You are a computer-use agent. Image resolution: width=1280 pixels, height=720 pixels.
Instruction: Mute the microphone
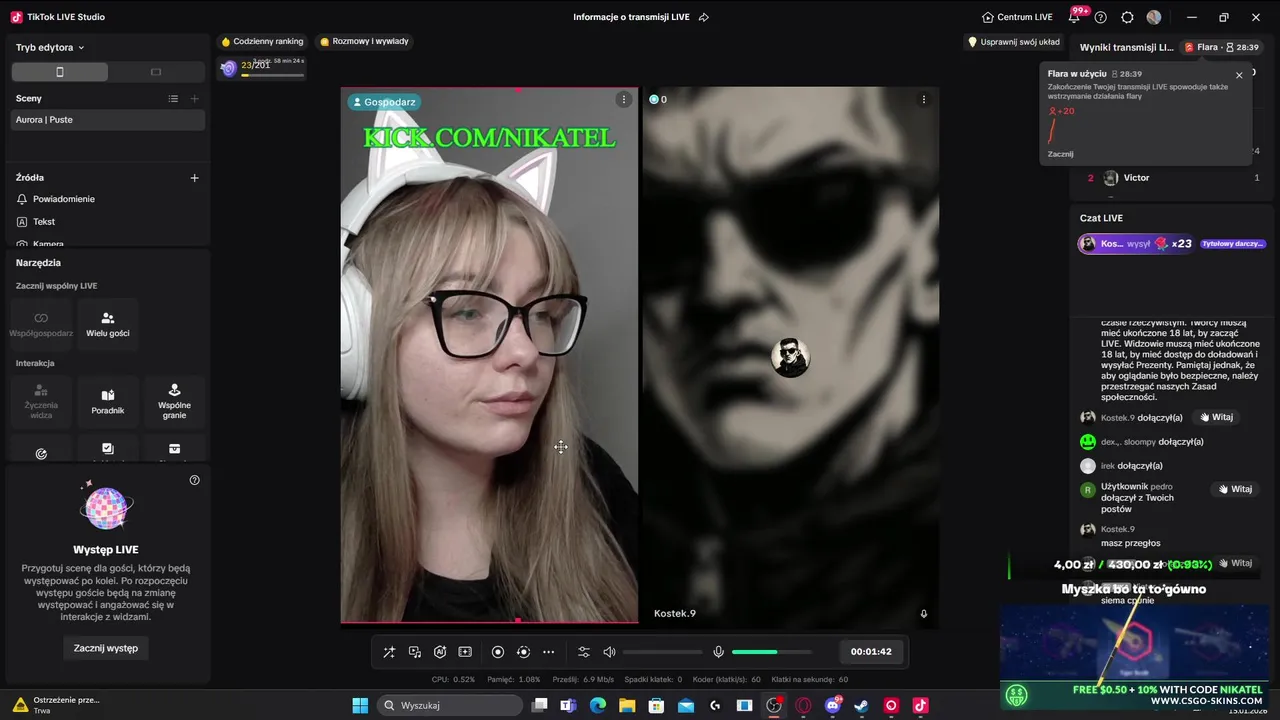pyautogui.click(x=718, y=652)
